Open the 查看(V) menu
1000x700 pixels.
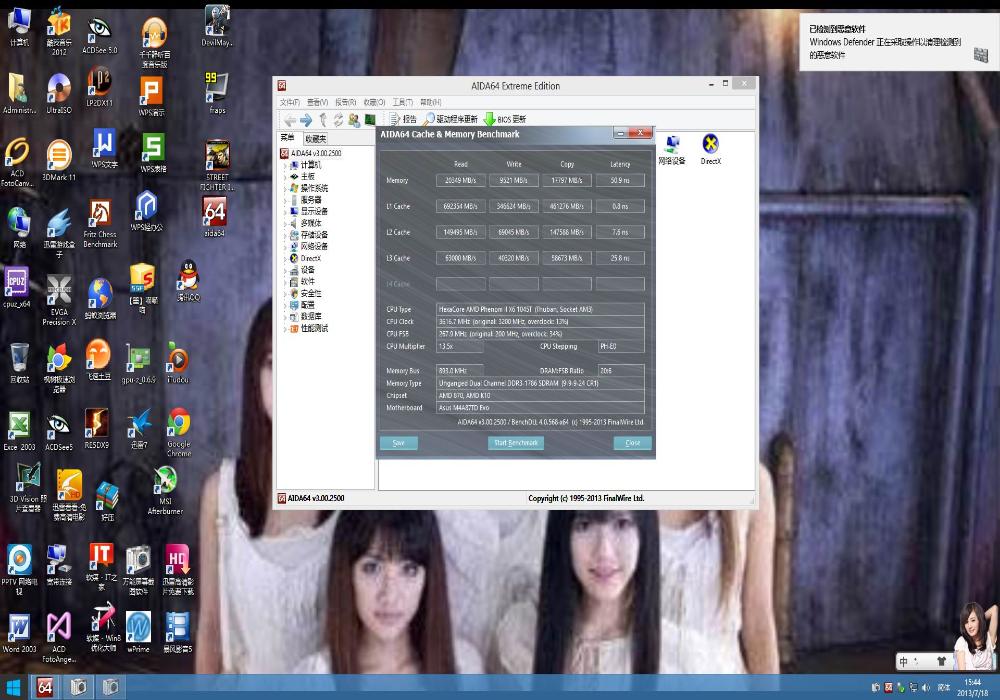pyautogui.click(x=317, y=102)
